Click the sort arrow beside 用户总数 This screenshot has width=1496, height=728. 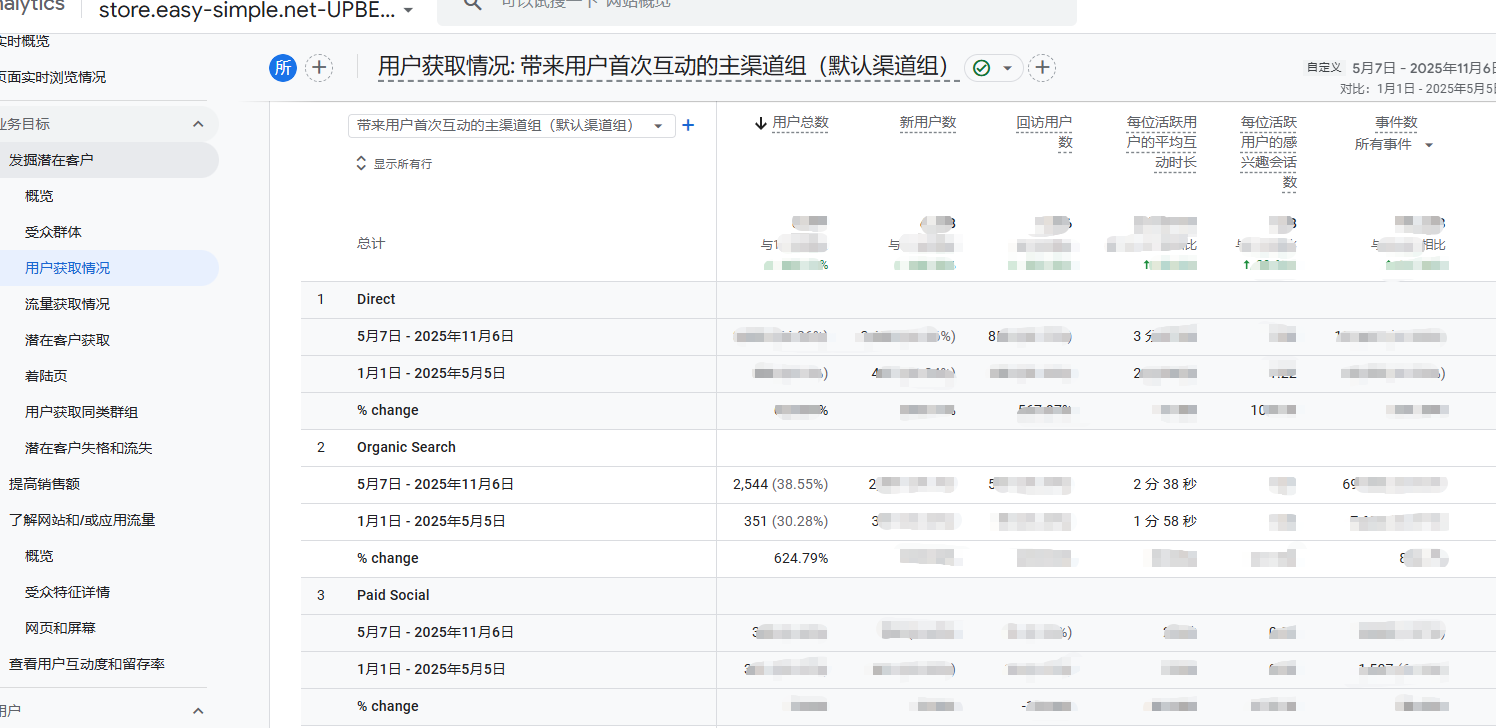tap(760, 123)
